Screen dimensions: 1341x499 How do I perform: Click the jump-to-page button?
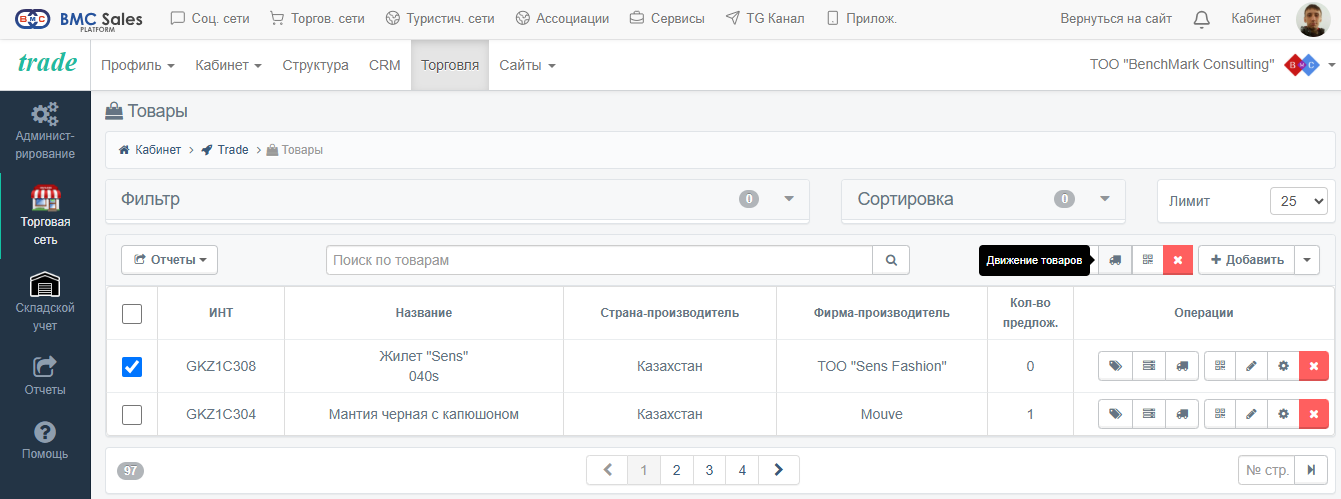click(1311, 470)
